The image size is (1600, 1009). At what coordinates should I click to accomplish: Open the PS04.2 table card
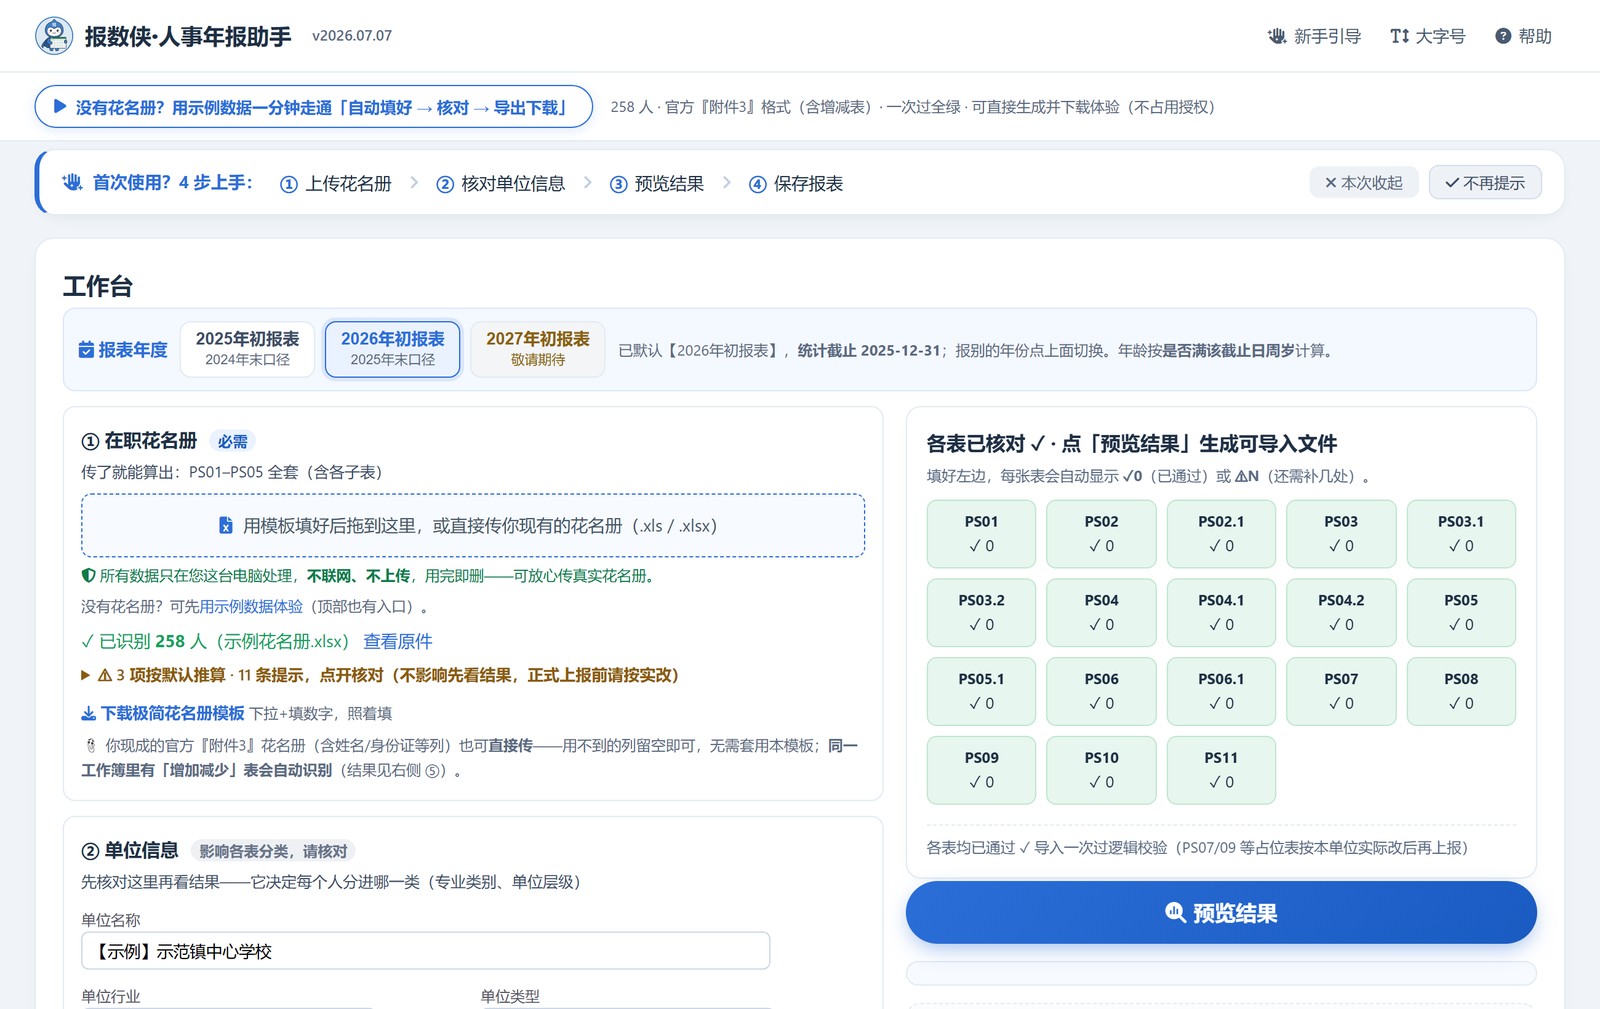(1341, 613)
